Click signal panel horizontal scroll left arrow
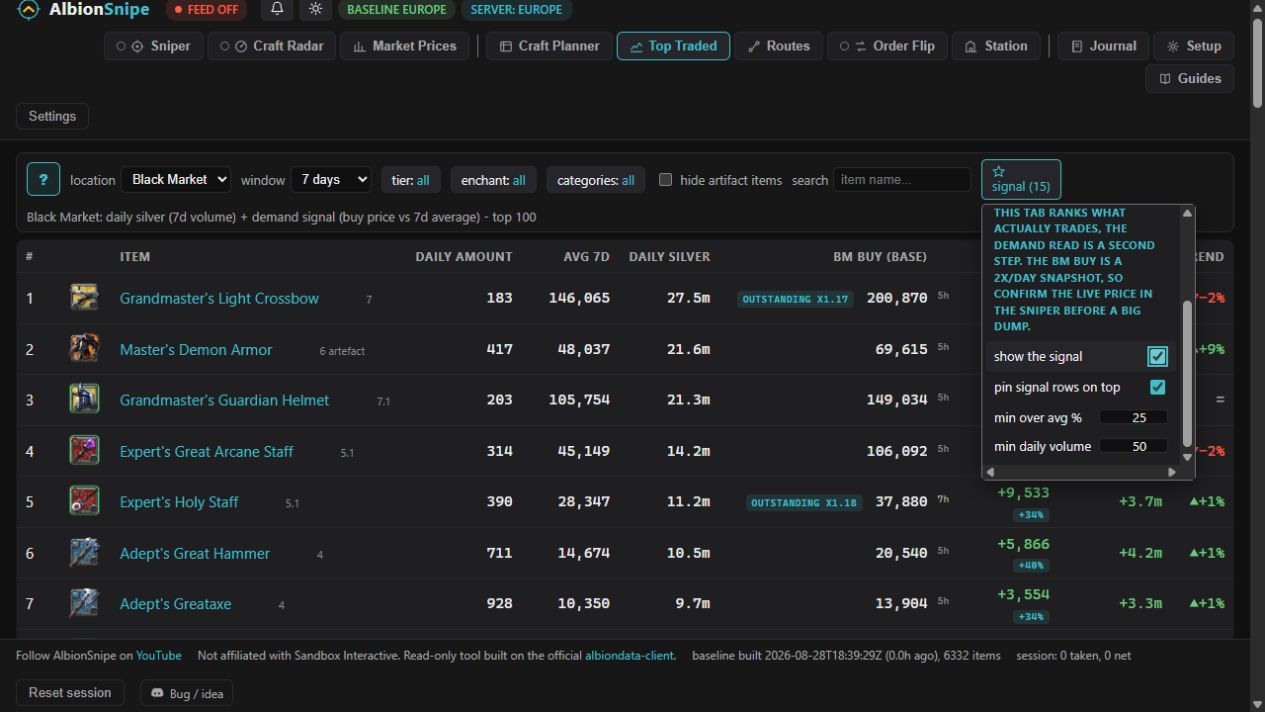 click(x=991, y=472)
